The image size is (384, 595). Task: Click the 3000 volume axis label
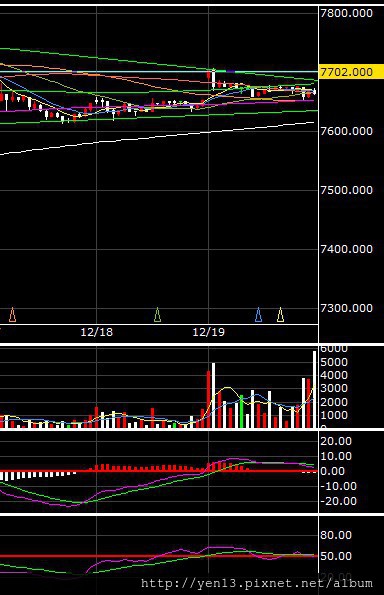pyautogui.click(x=334, y=389)
